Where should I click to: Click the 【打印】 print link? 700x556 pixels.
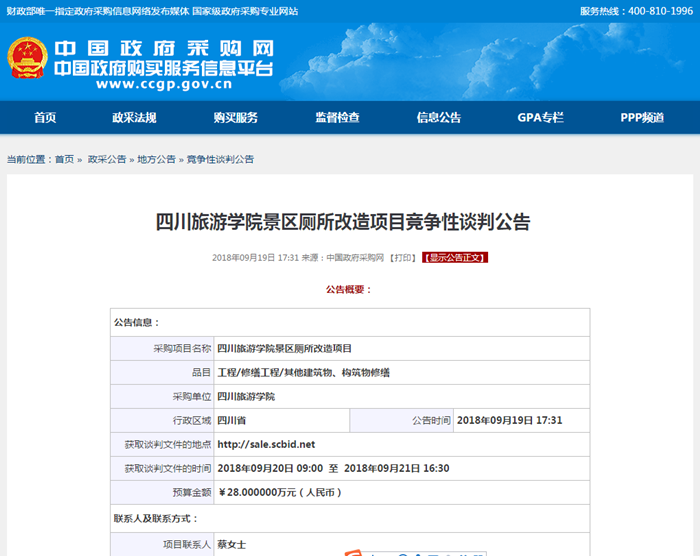(403, 258)
